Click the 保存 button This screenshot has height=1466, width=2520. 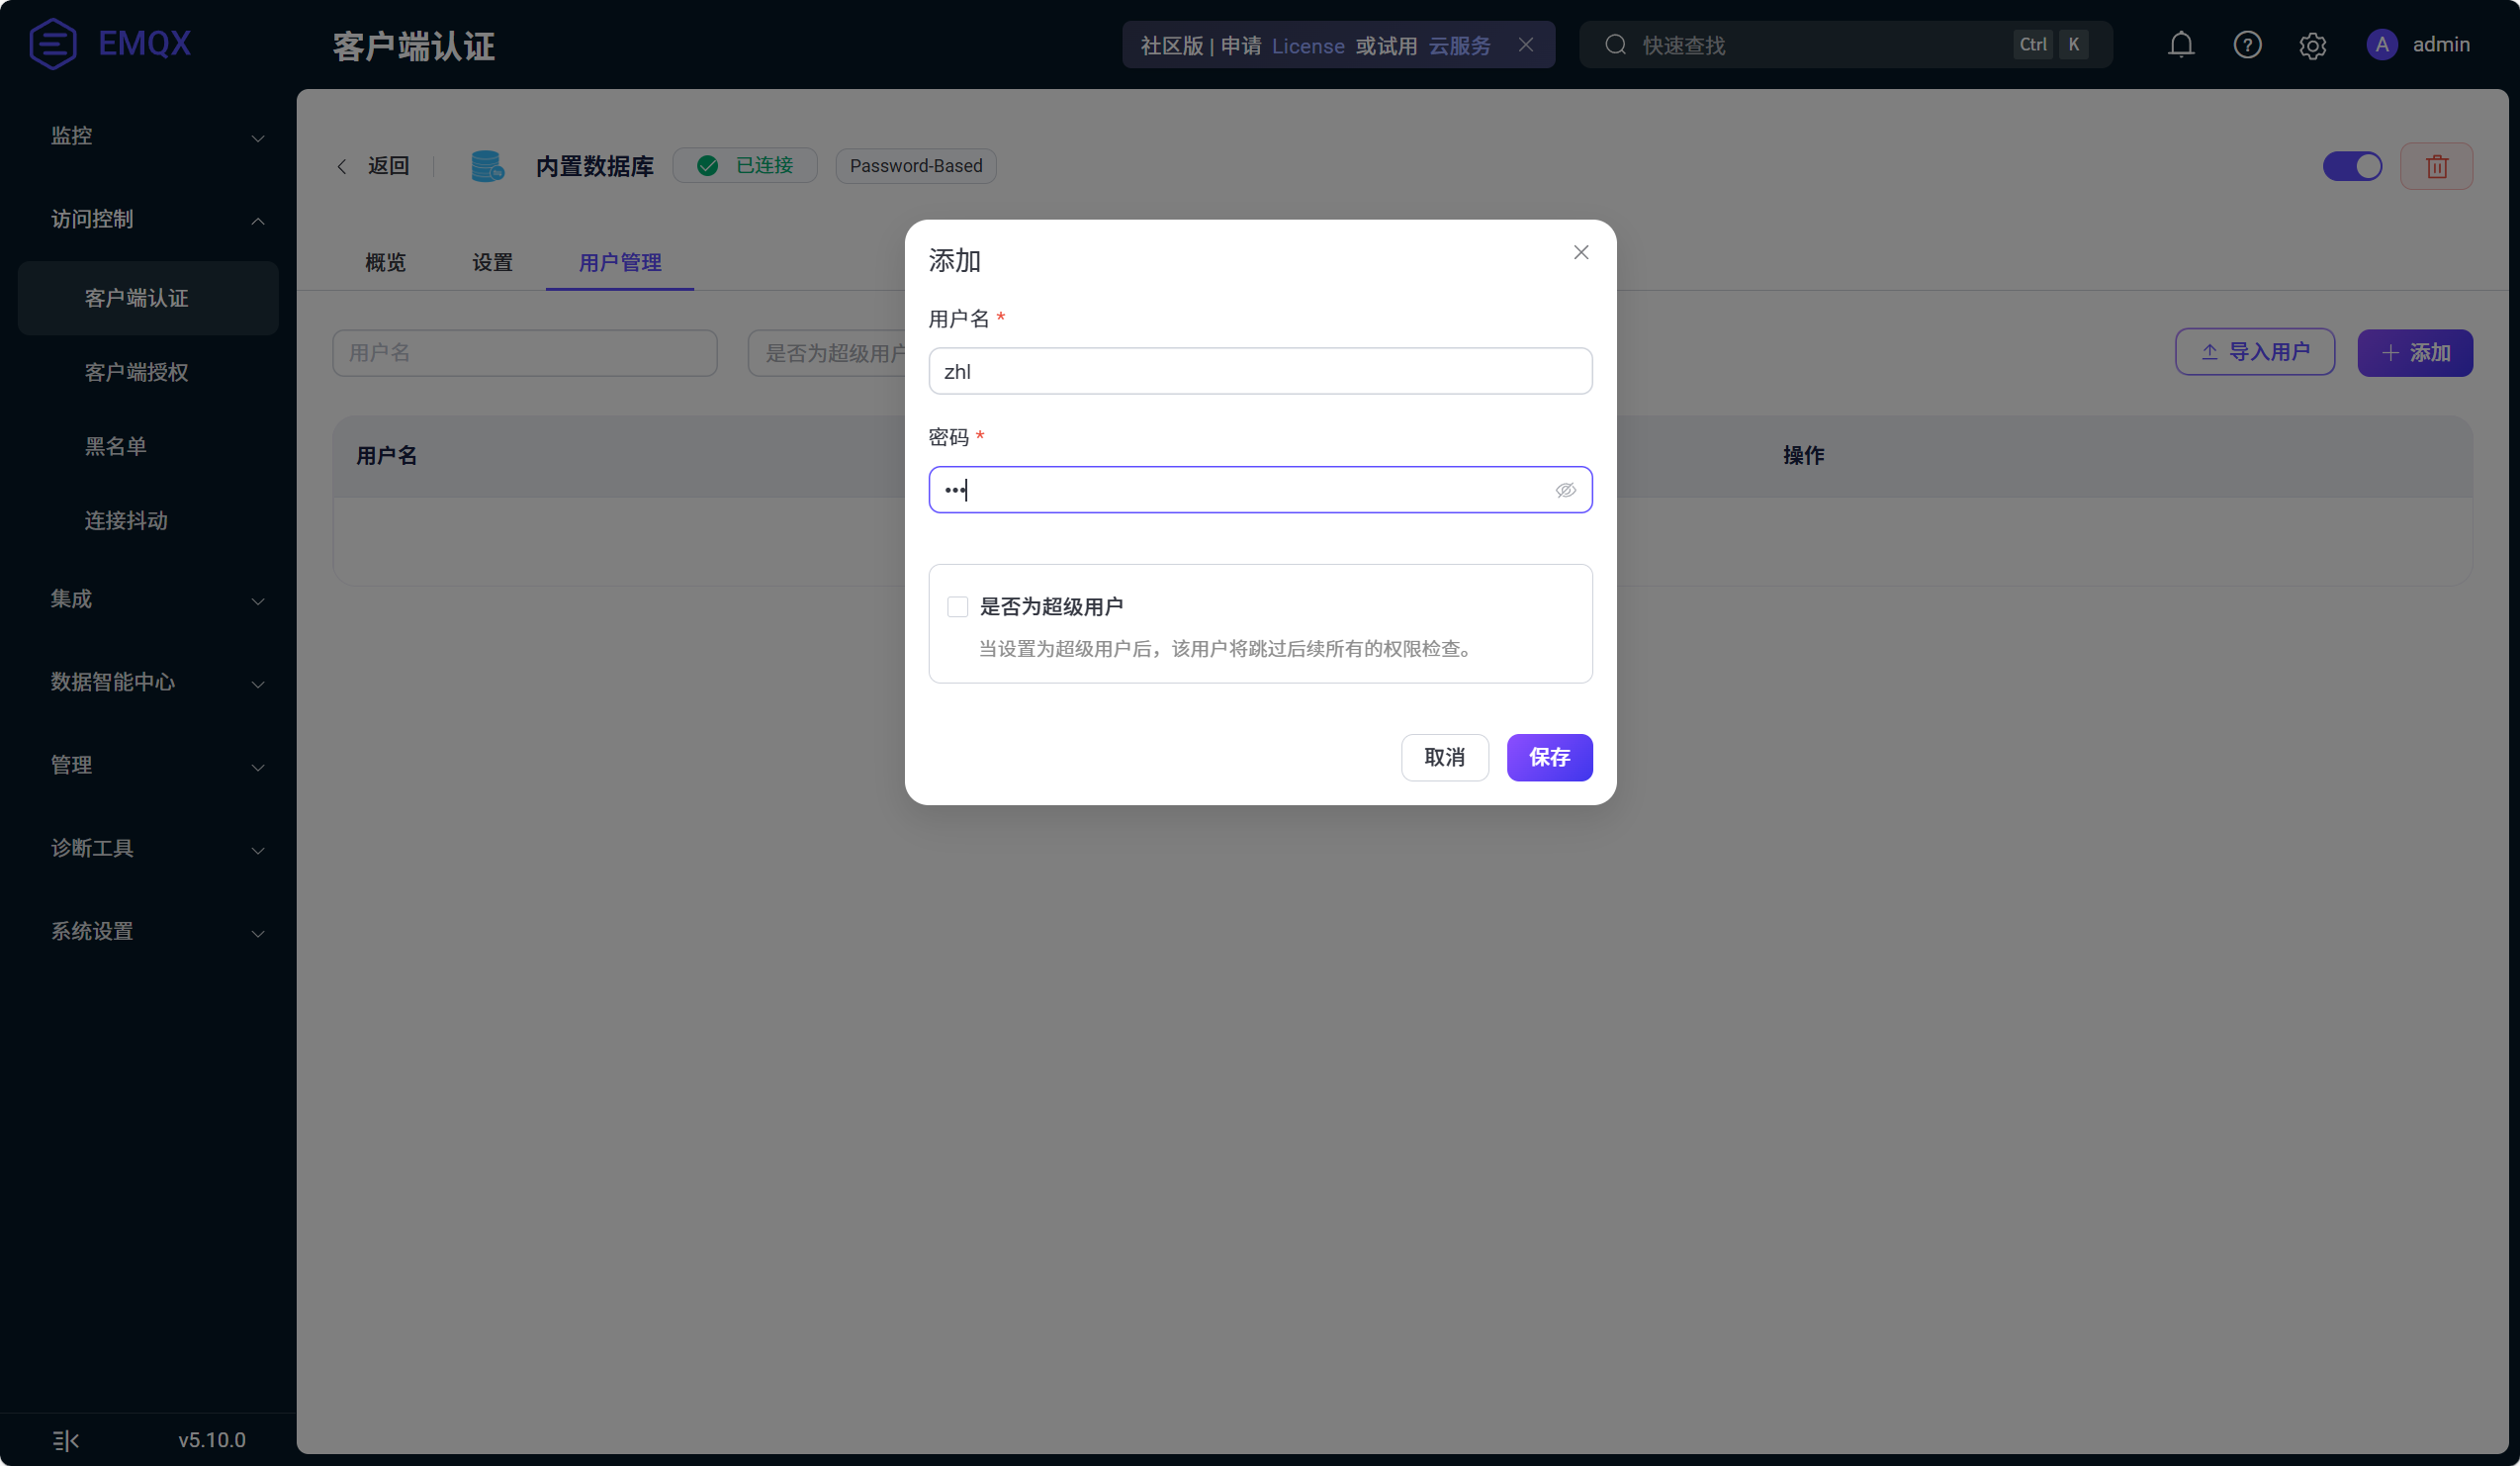coord(1549,757)
